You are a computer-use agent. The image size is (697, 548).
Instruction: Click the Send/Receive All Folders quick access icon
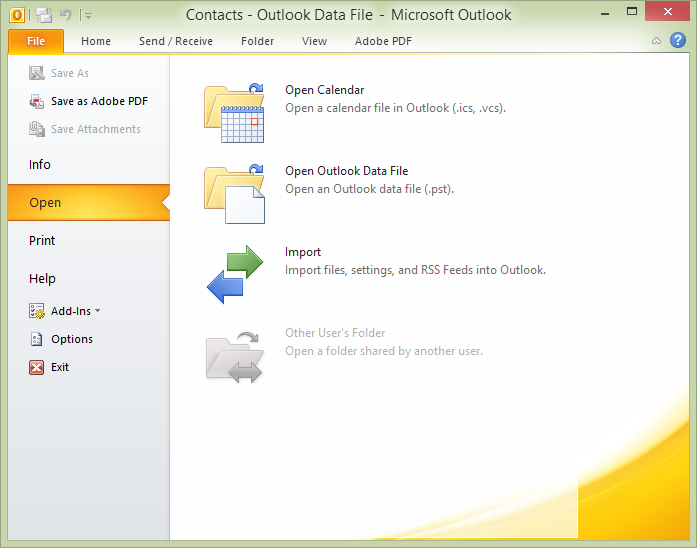(x=44, y=15)
